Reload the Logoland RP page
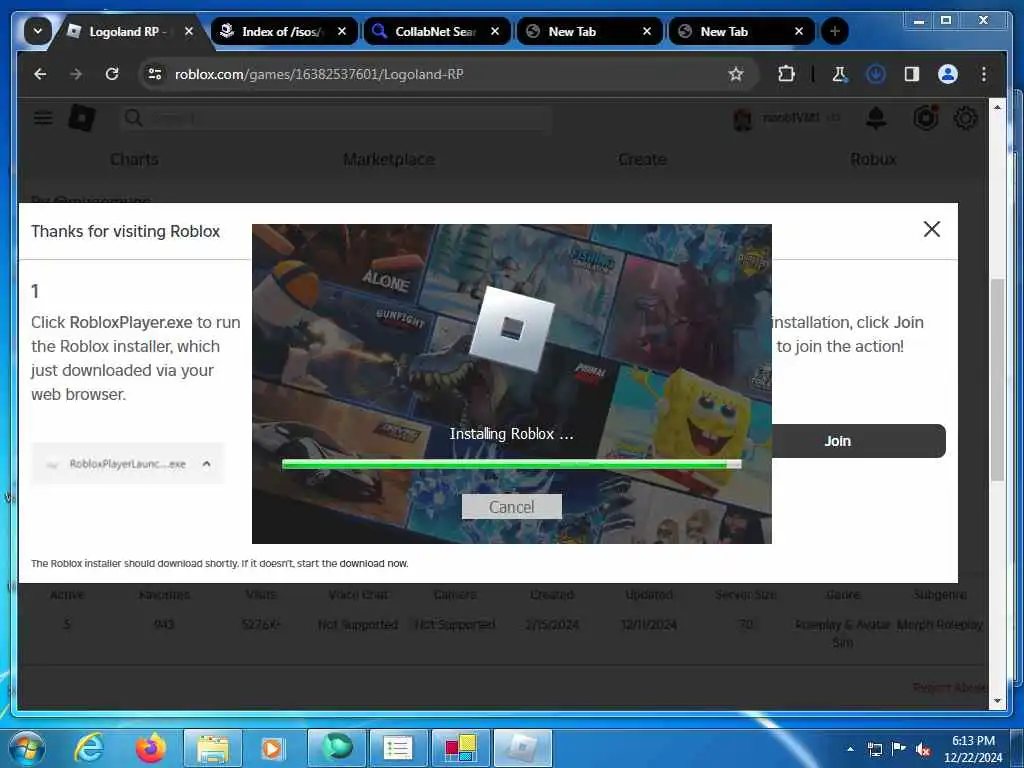 coord(112,74)
